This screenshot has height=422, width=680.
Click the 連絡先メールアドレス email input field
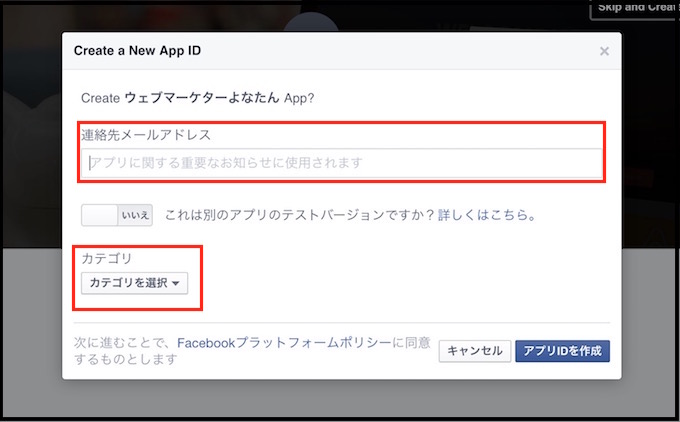[x=341, y=162]
